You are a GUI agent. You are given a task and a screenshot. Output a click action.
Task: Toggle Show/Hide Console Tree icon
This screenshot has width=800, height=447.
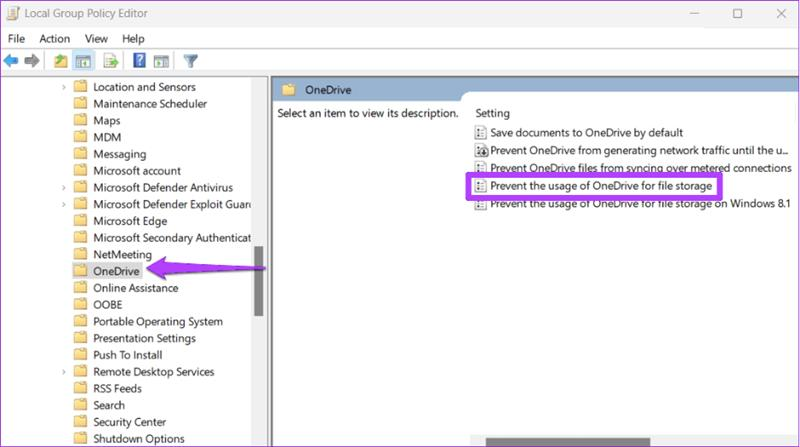[83, 61]
